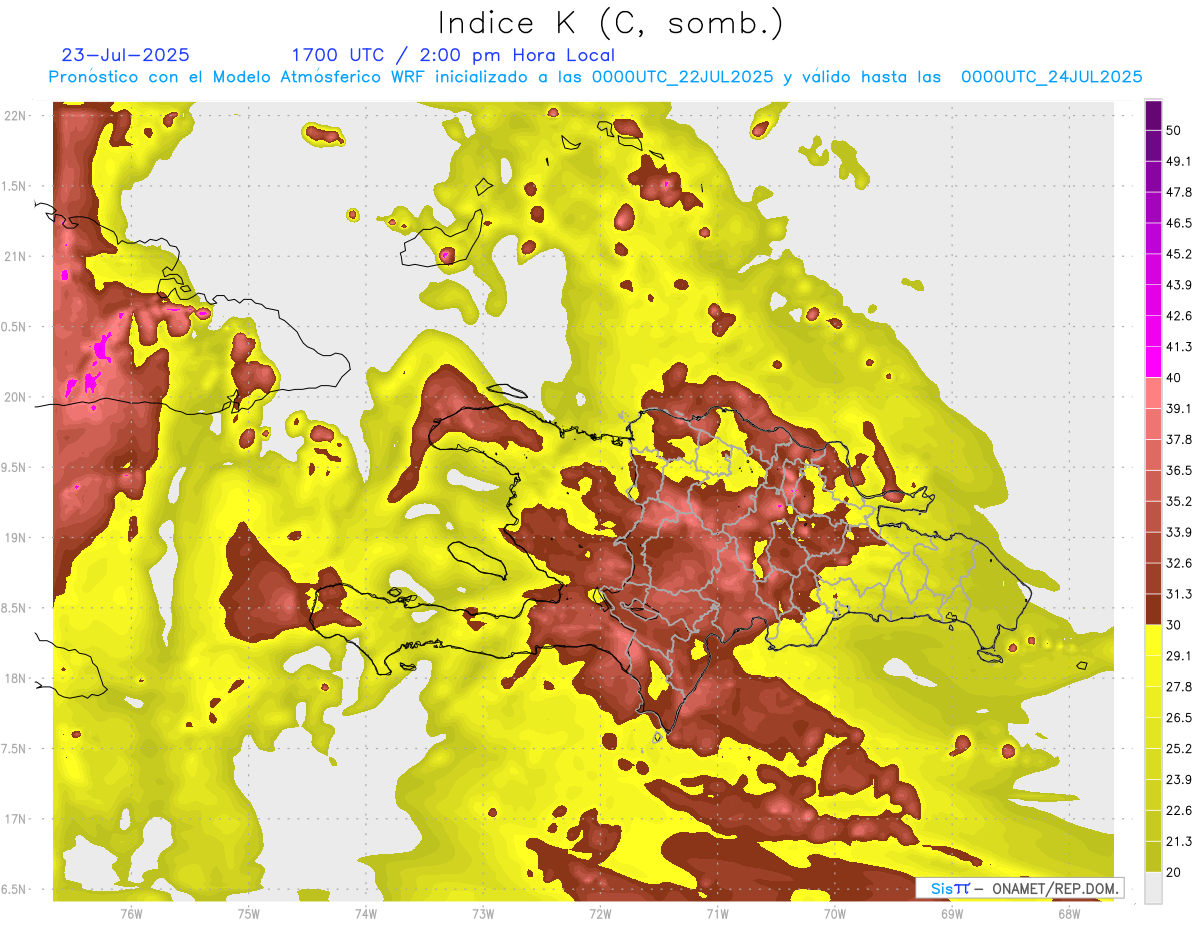
Task: Click the top purple color bar segment below 50
Action: [1154, 115]
